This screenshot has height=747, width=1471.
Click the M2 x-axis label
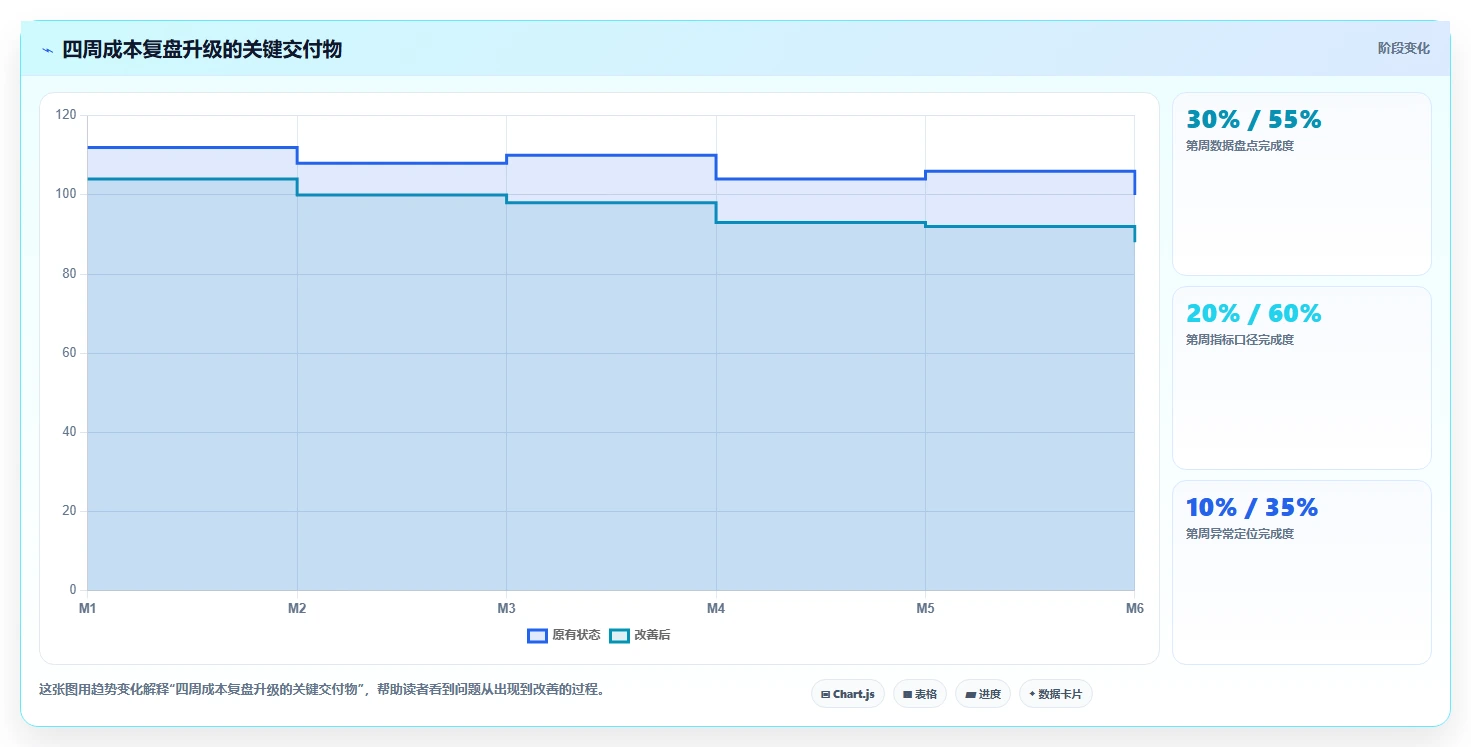point(297,608)
